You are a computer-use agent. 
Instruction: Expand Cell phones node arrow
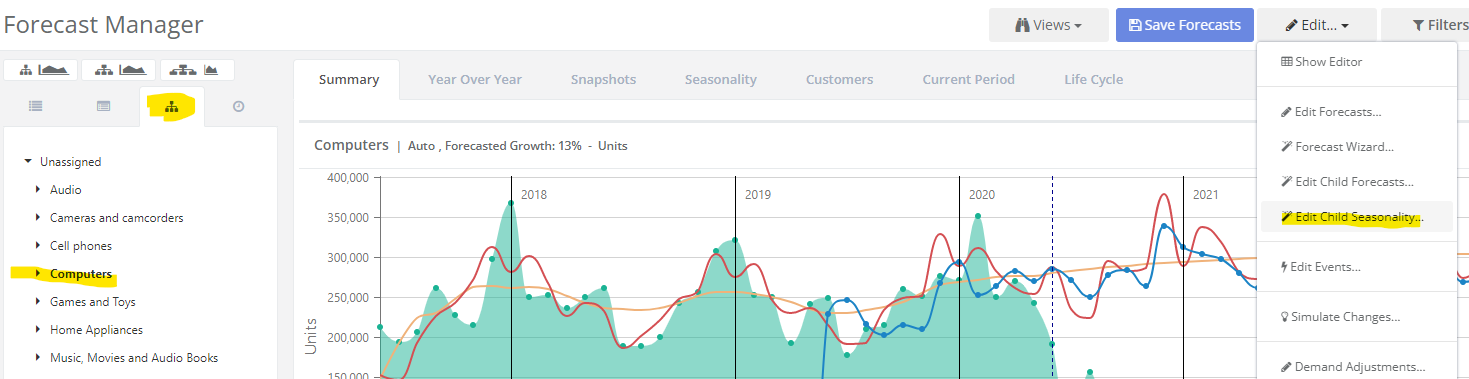[x=38, y=245]
